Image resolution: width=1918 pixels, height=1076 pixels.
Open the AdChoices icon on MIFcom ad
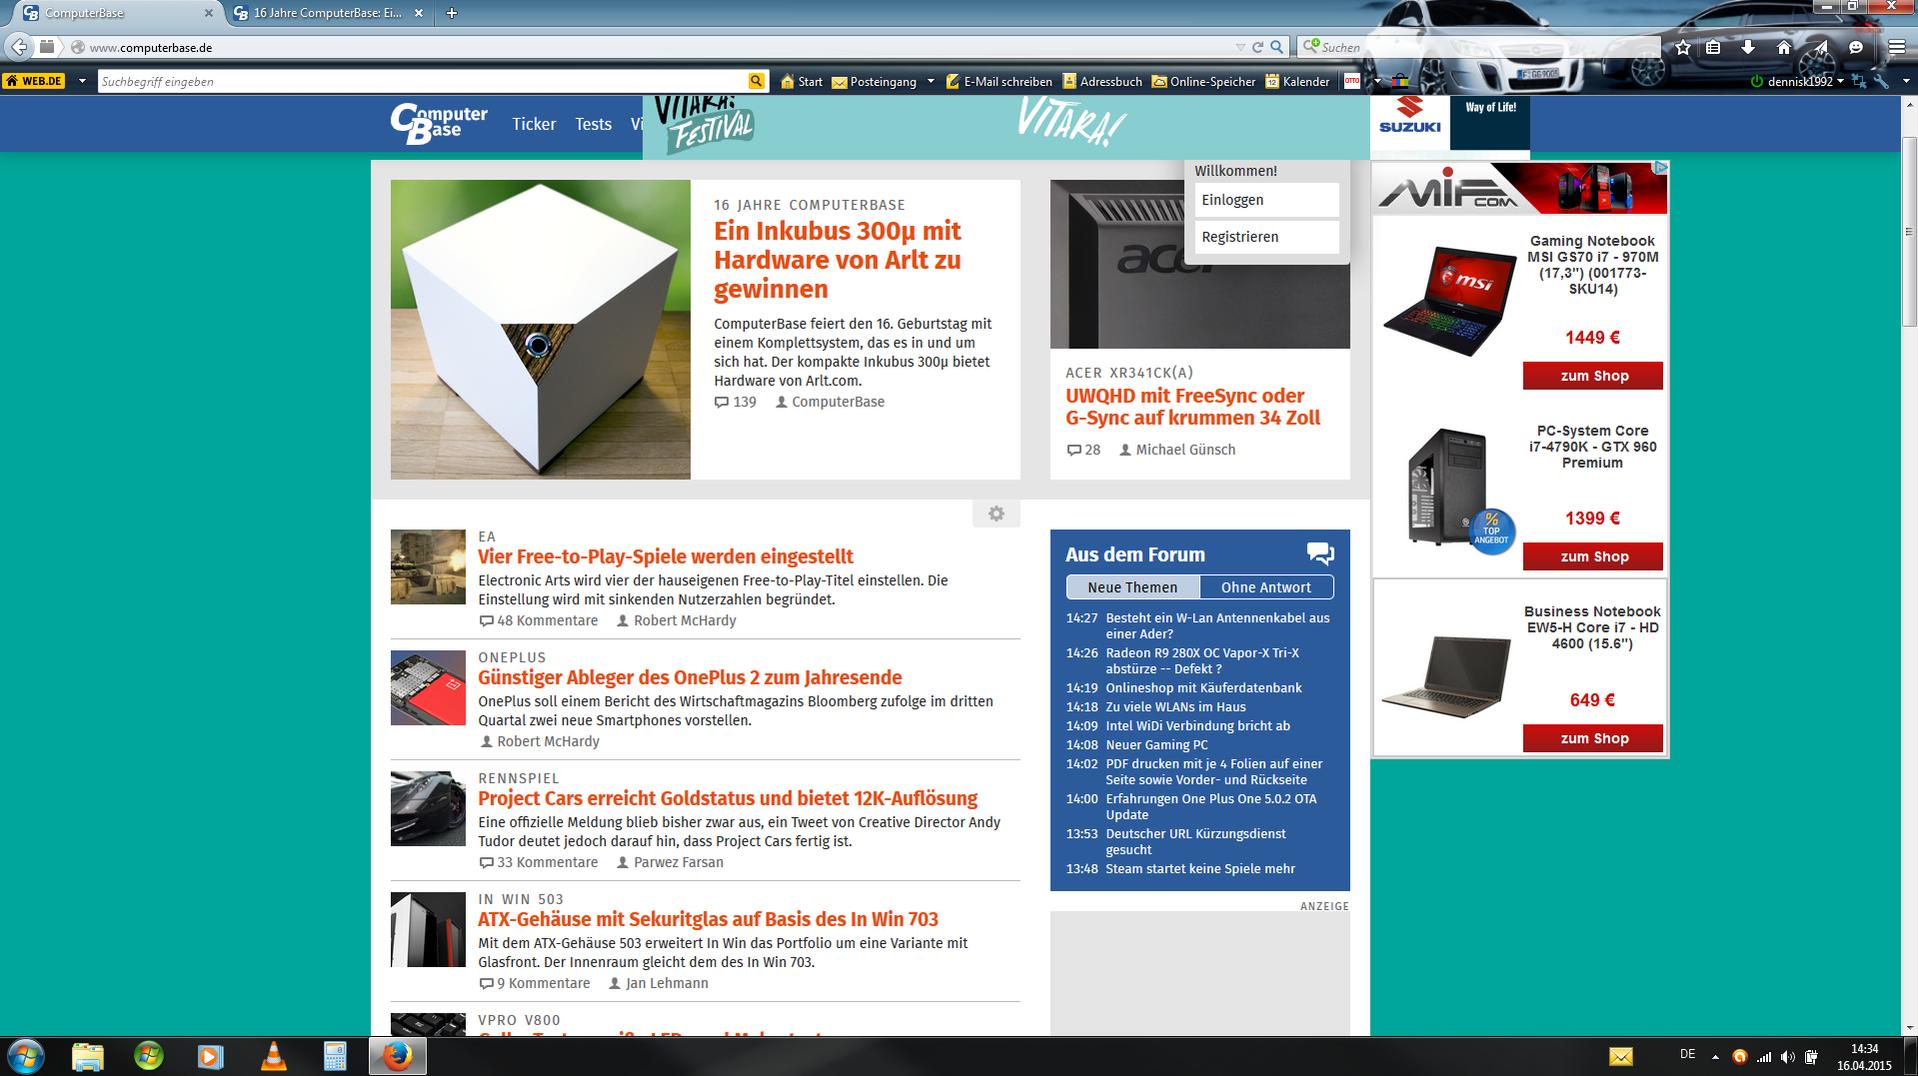[1660, 167]
